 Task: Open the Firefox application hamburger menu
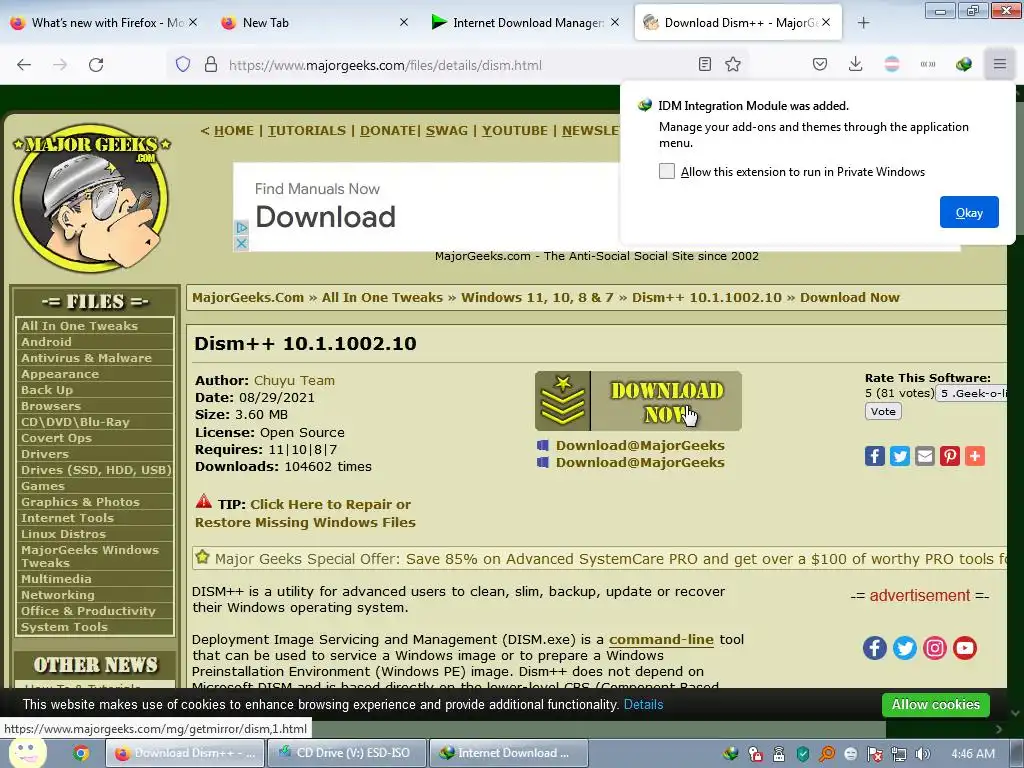(x=1000, y=64)
